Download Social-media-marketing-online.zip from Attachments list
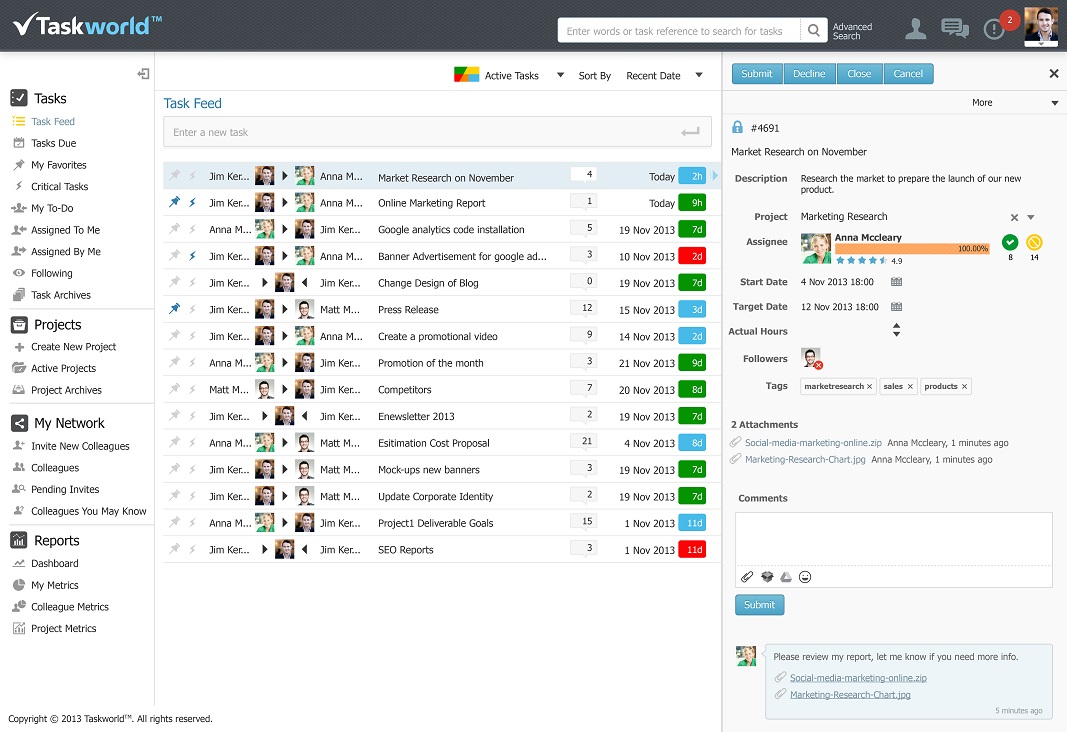Screen dimensions: 1067x732 [x=813, y=443]
